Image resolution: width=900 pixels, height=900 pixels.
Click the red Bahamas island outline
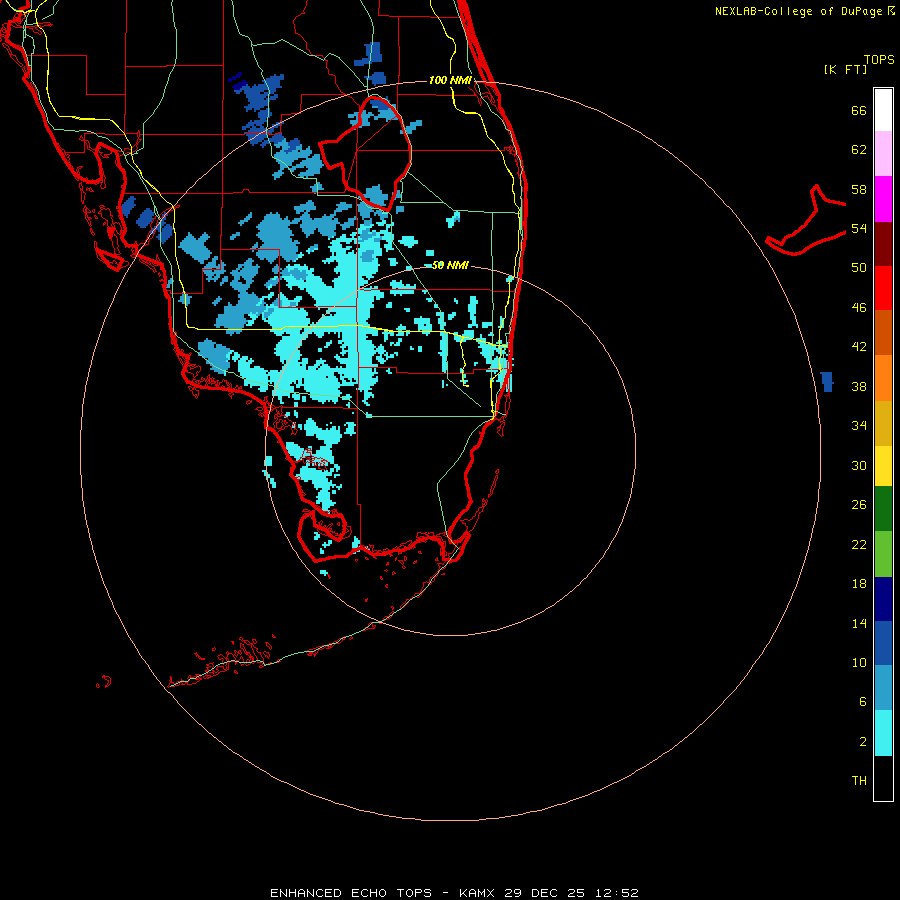(x=805, y=220)
